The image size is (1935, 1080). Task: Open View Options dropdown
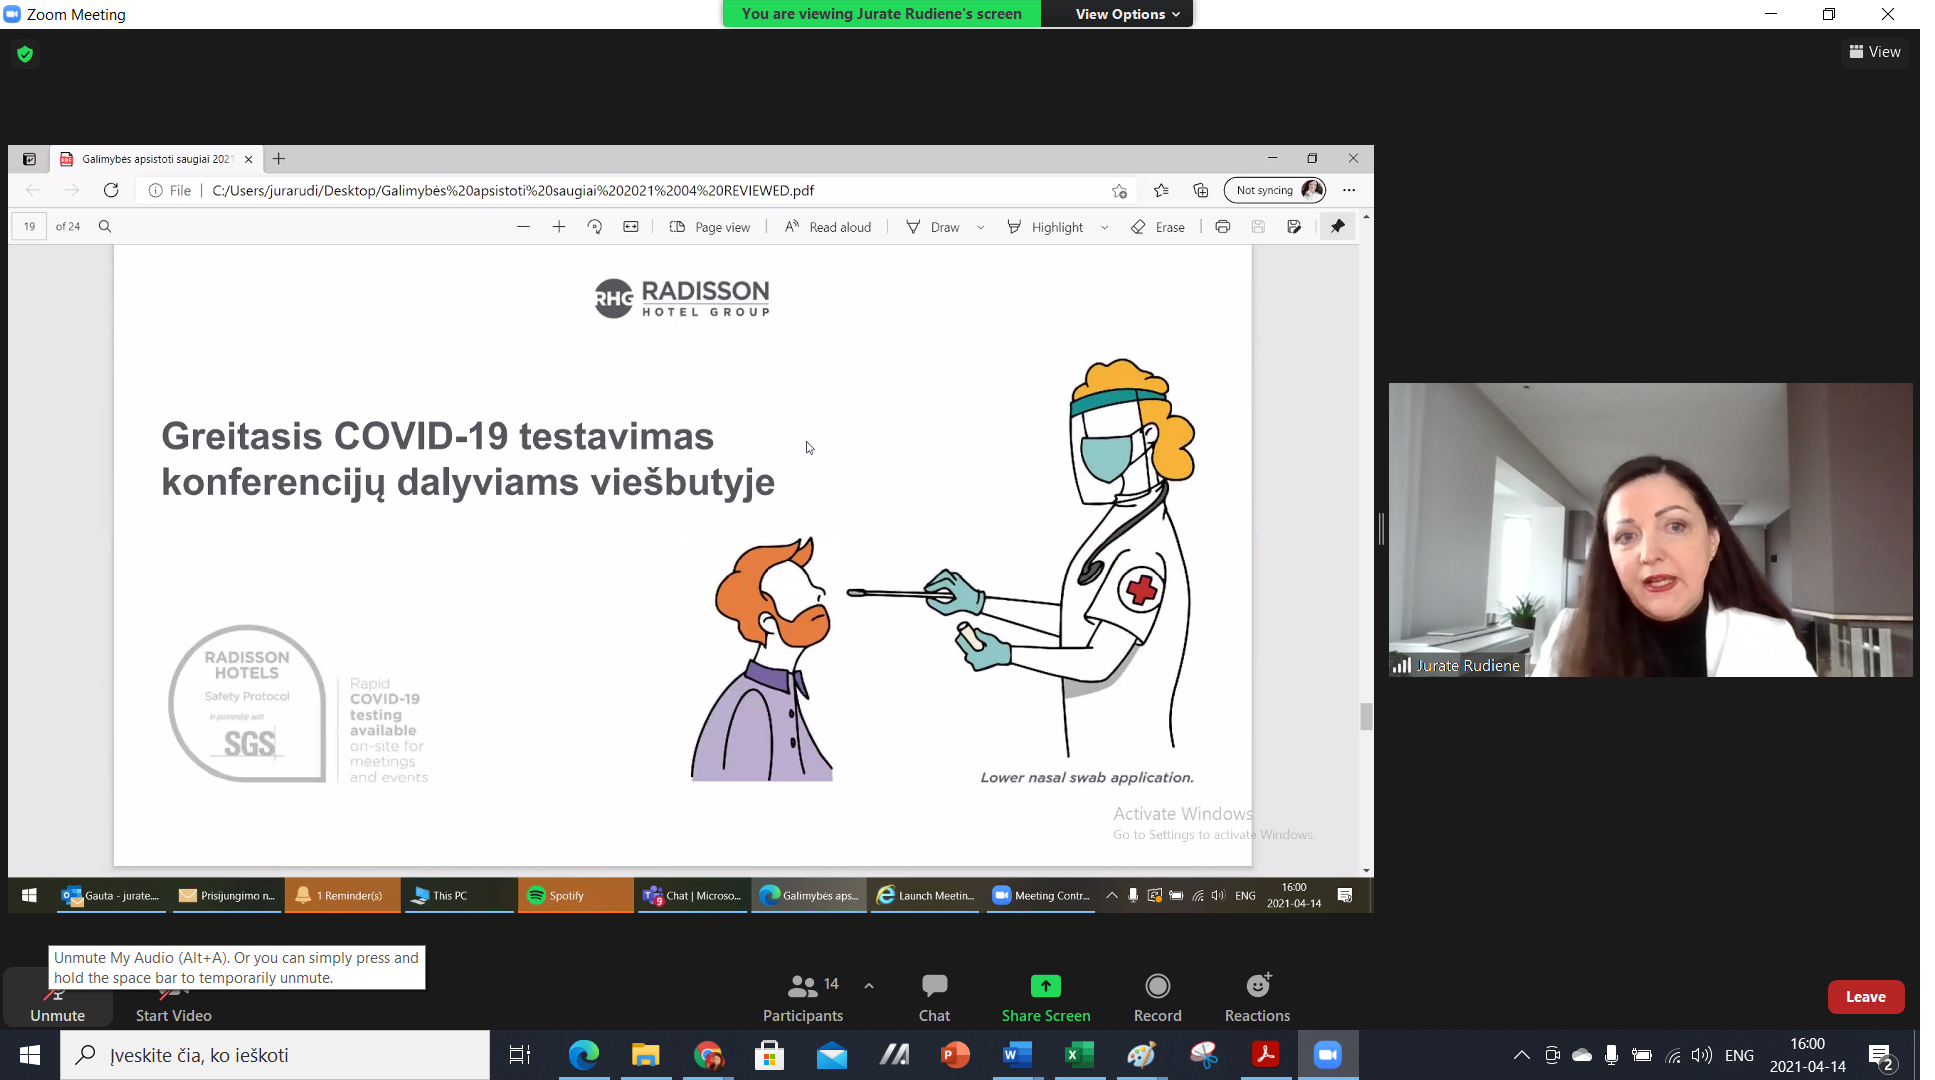1127,14
